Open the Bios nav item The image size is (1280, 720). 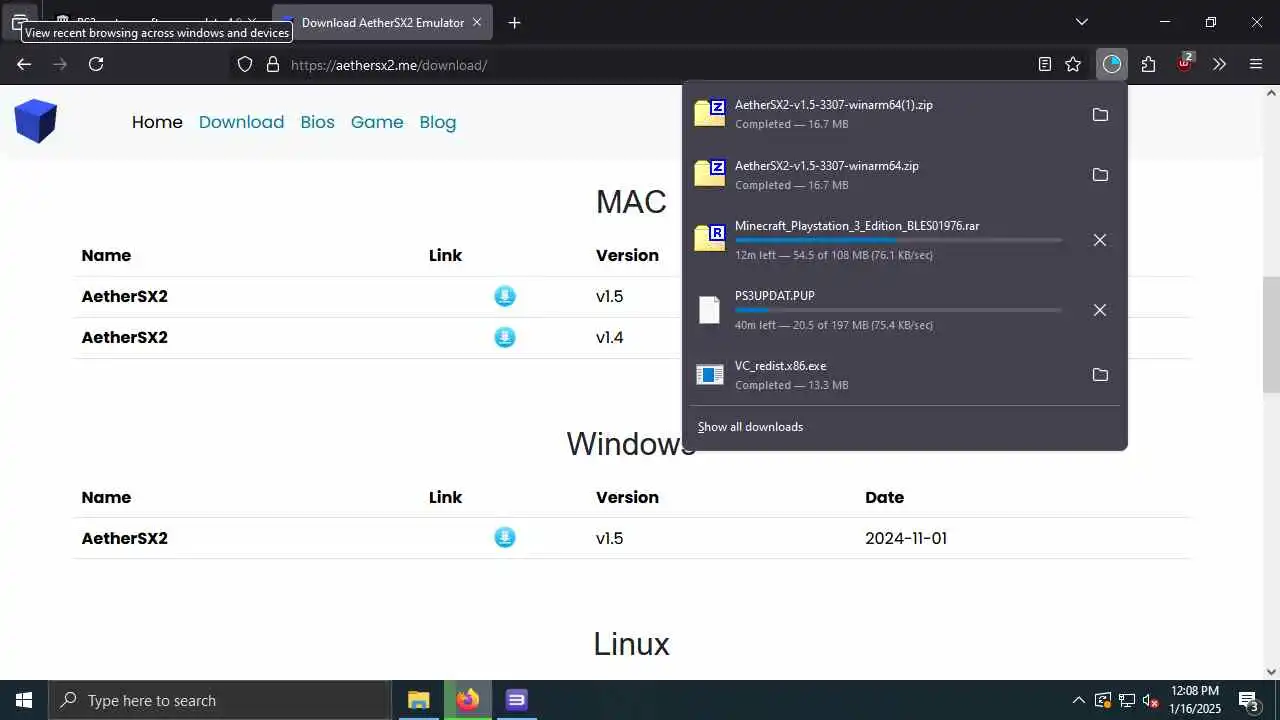click(x=317, y=122)
